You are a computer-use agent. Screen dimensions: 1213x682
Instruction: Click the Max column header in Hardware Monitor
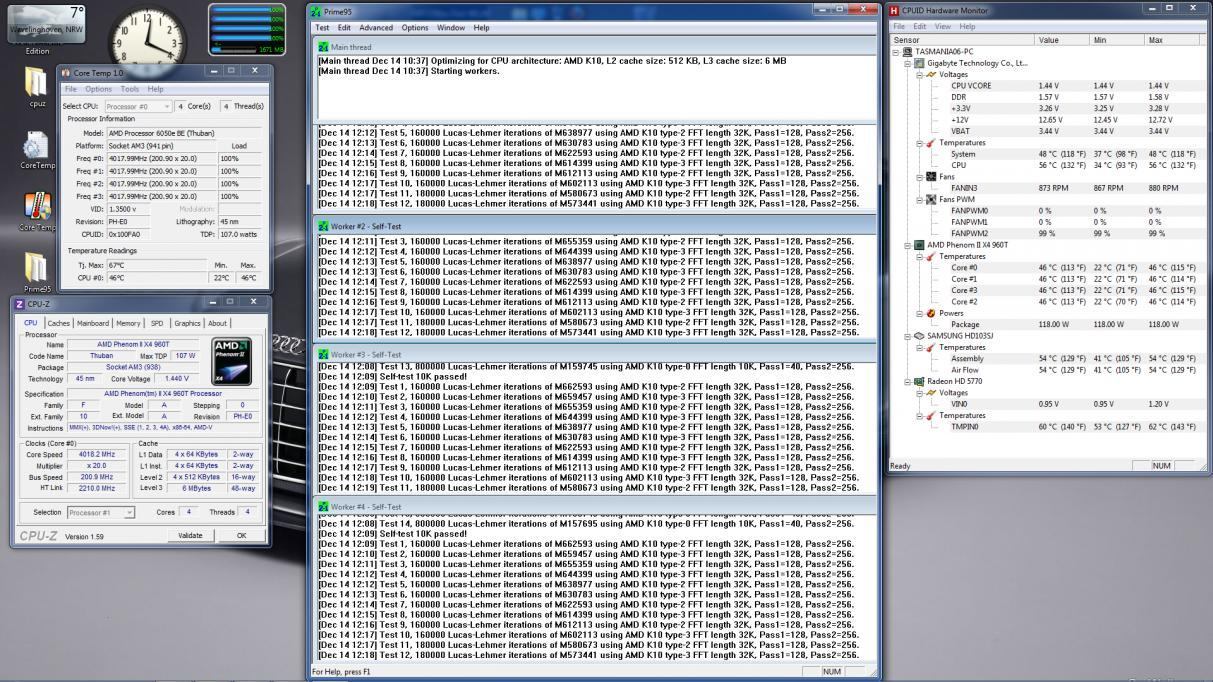(1173, 39)
